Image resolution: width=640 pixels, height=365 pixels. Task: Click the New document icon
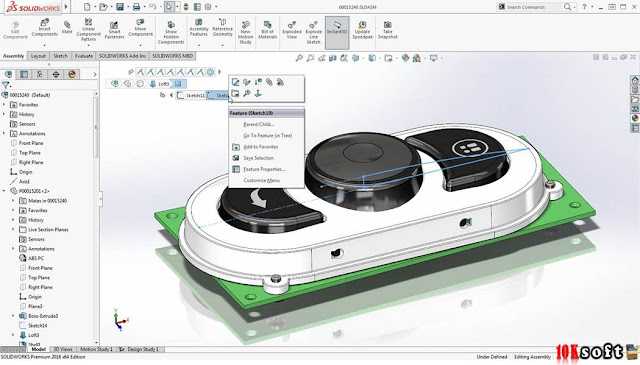coord(87,7)
